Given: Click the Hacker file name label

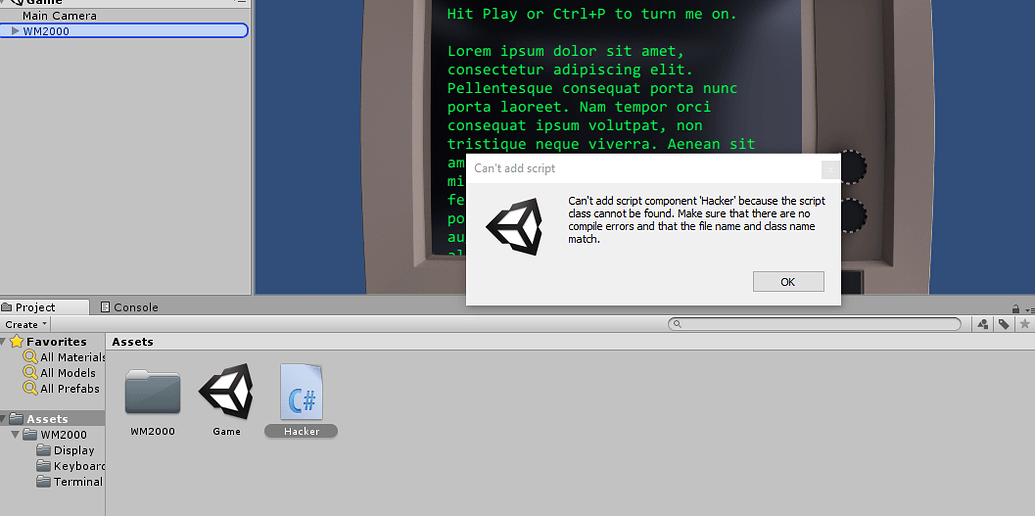Looking at the screenshot, I should pyautogui.click(x=301, y=432).
